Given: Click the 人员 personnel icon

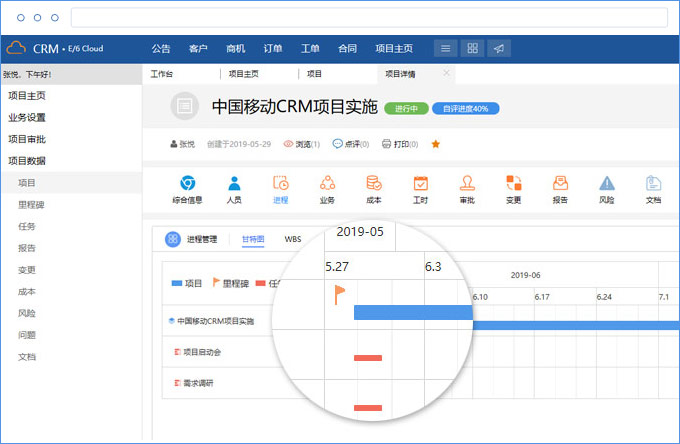Looking at the screenshot, I should (x=234, y=184).
